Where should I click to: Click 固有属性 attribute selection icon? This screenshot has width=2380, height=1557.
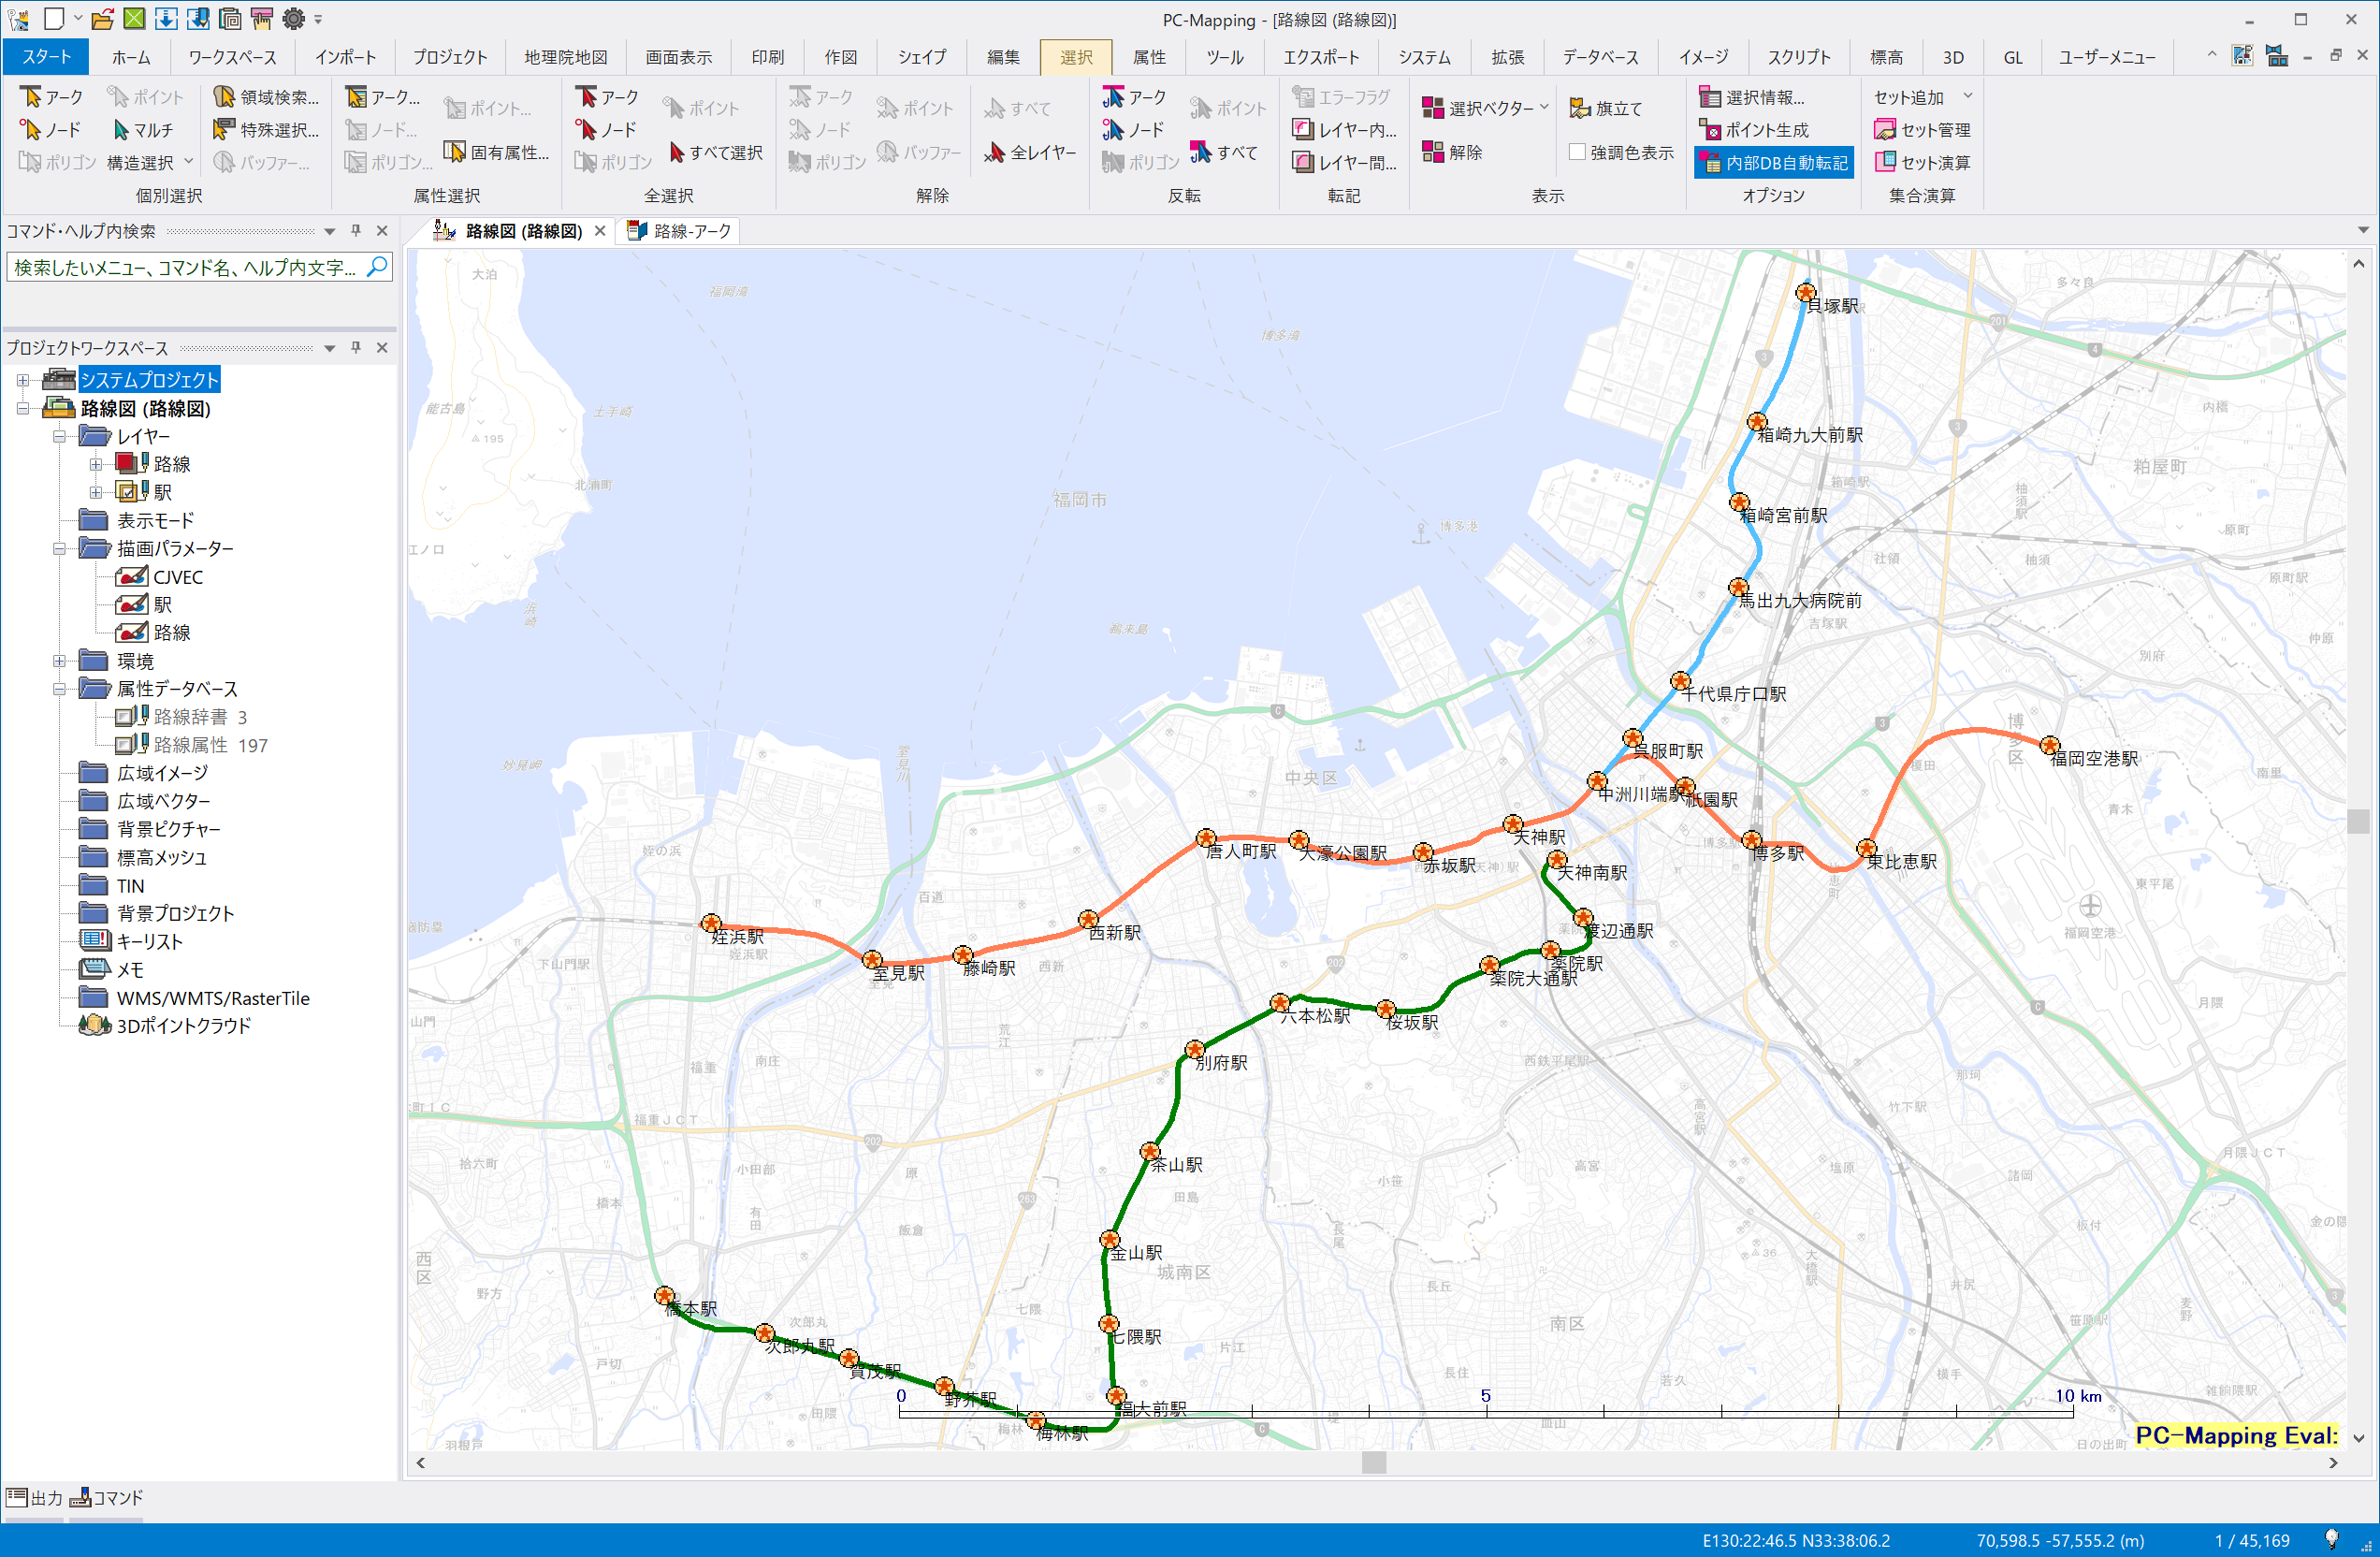point(497,152)
